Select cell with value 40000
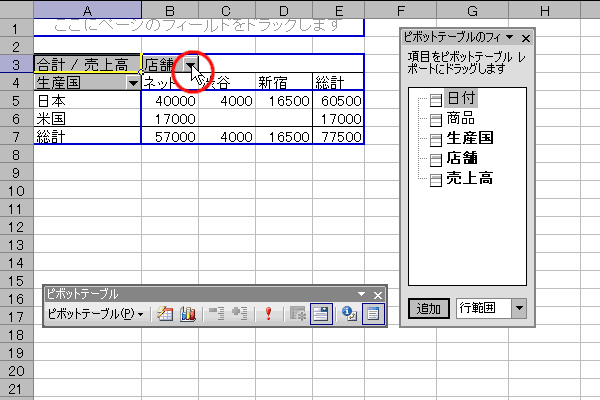 point(170,101)
